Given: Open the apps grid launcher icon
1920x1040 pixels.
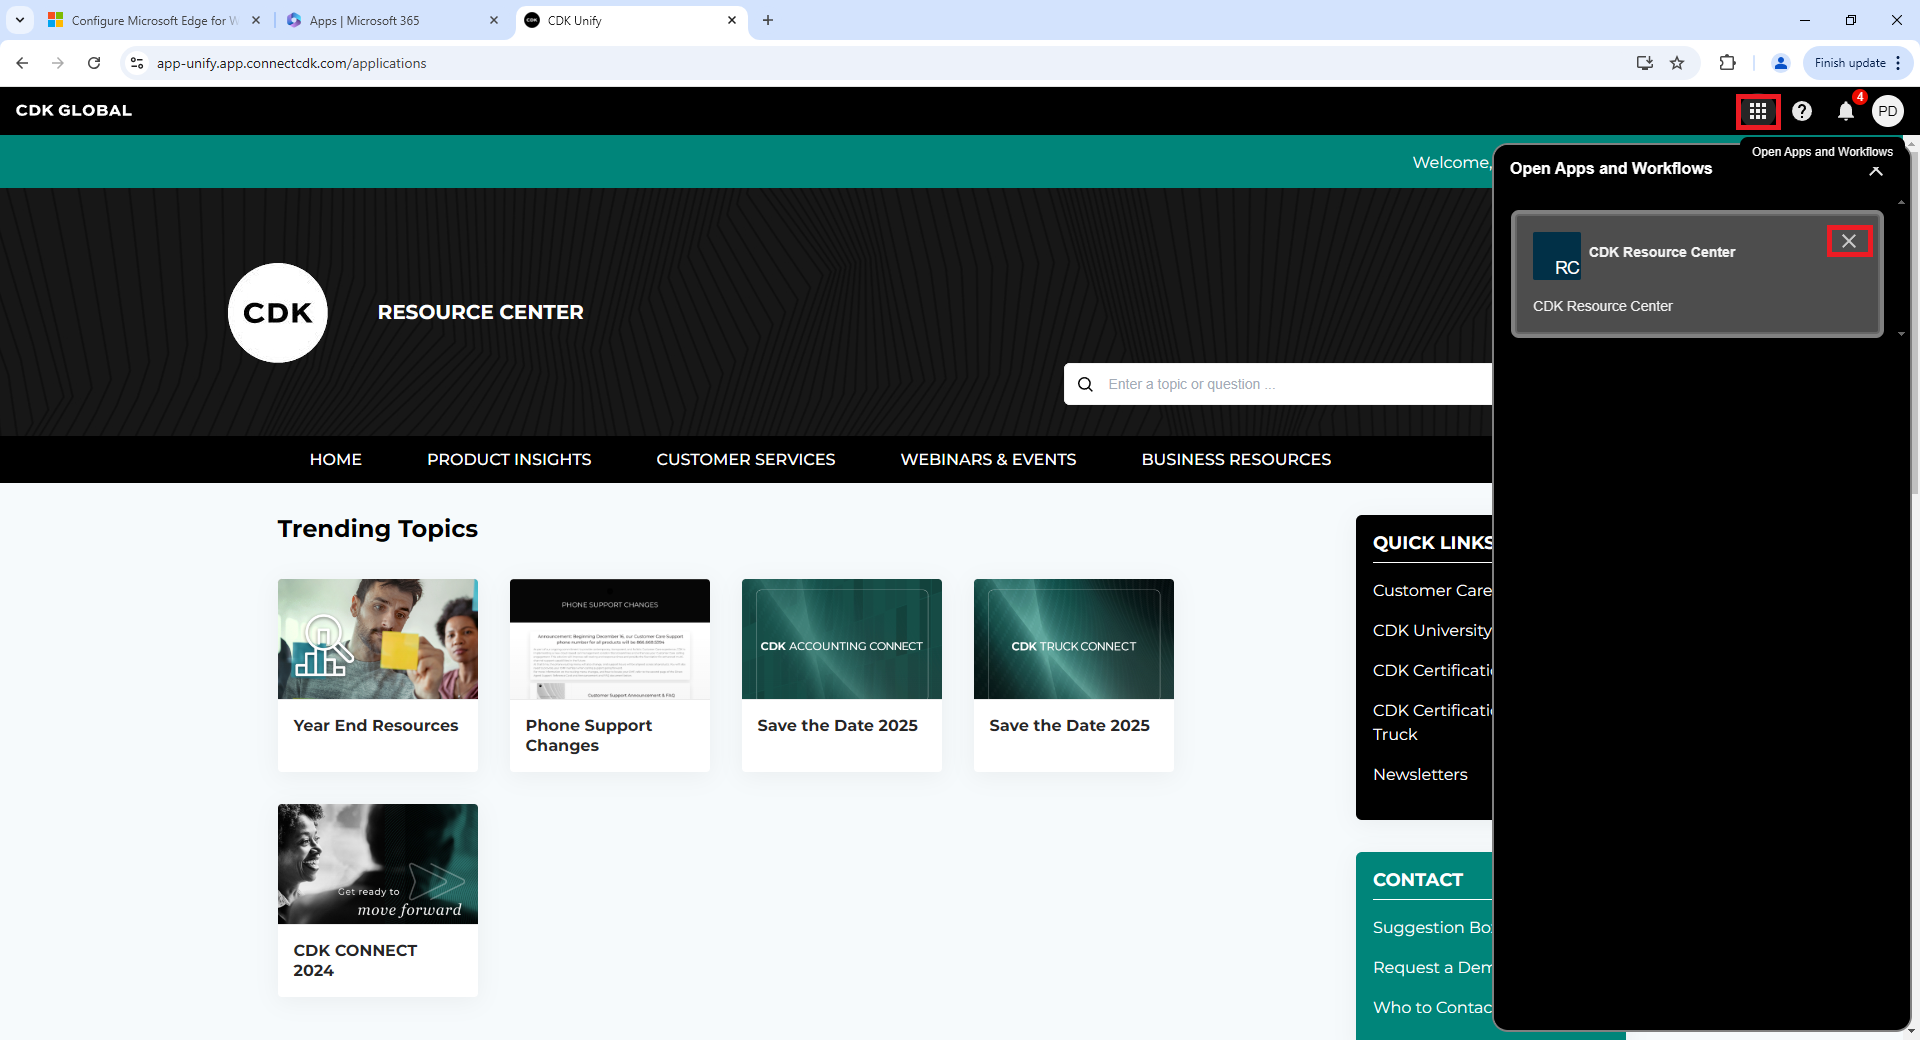Looking at the screenshot, I should (1757, 111).
